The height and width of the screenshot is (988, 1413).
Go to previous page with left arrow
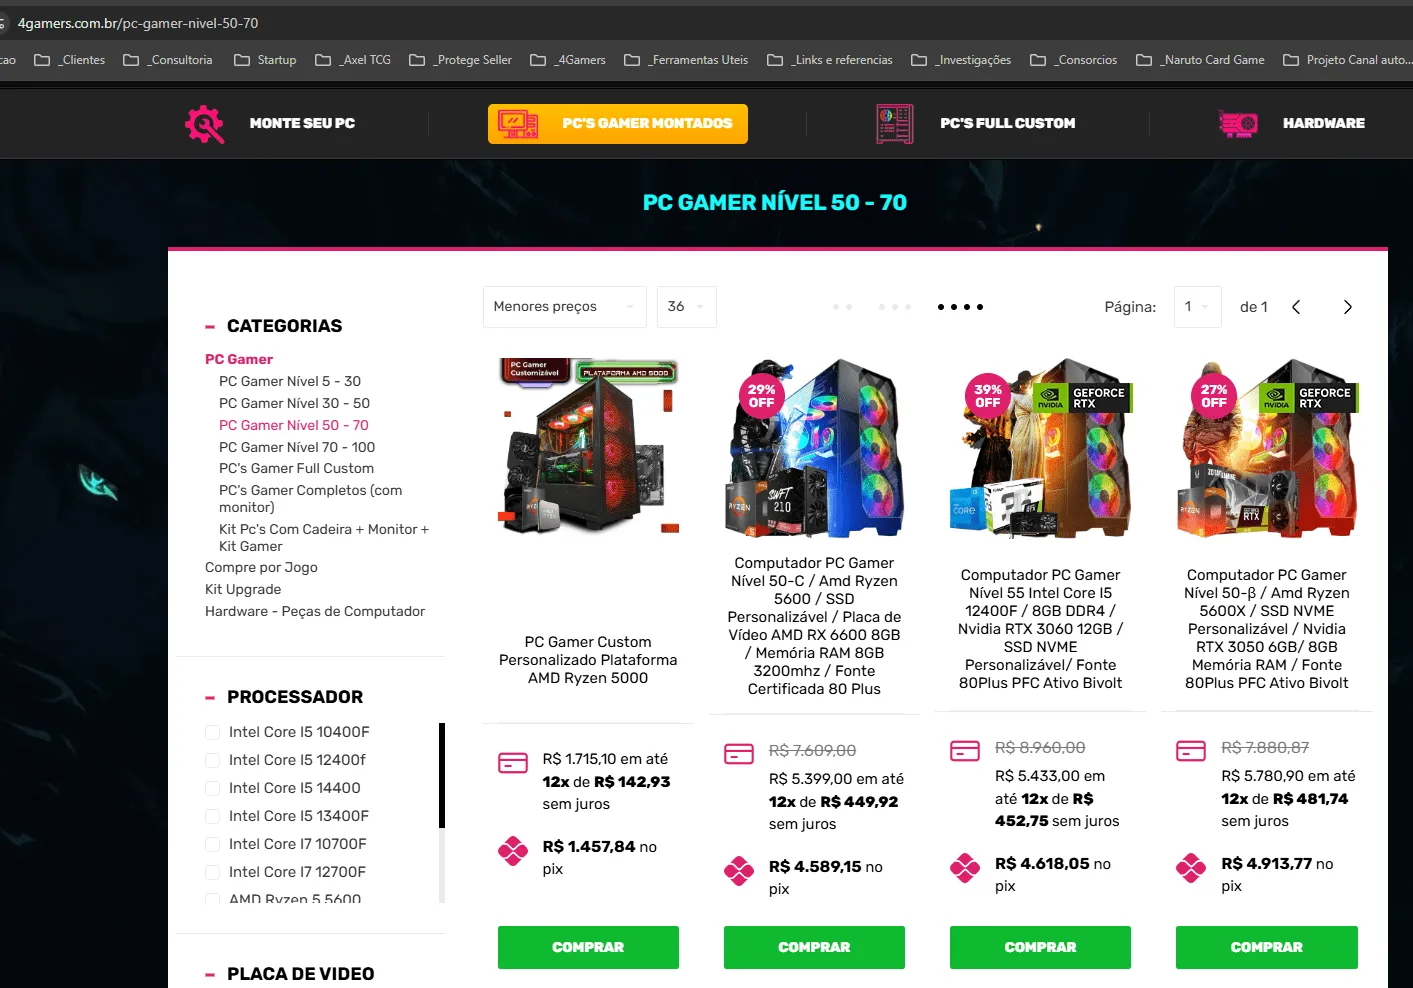(1296, 307)
